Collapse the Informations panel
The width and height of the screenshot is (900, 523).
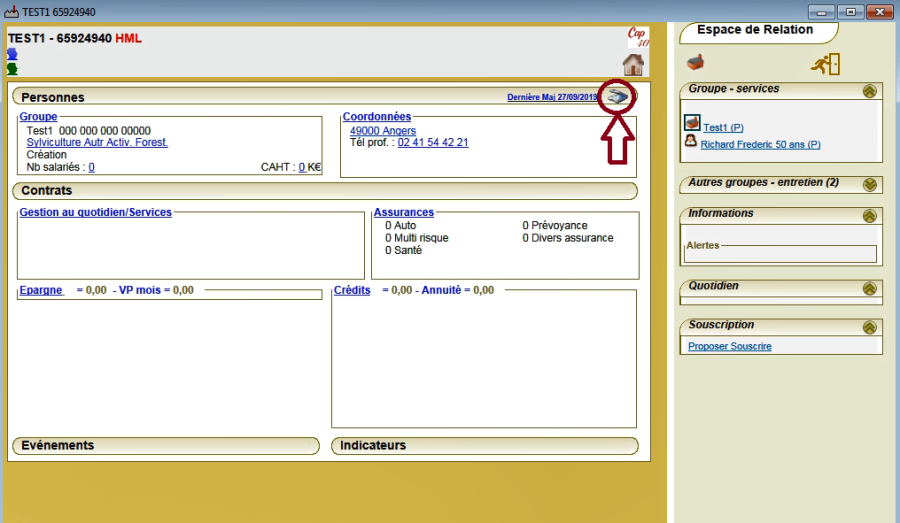pyautogui.click(x=870, y=216)
